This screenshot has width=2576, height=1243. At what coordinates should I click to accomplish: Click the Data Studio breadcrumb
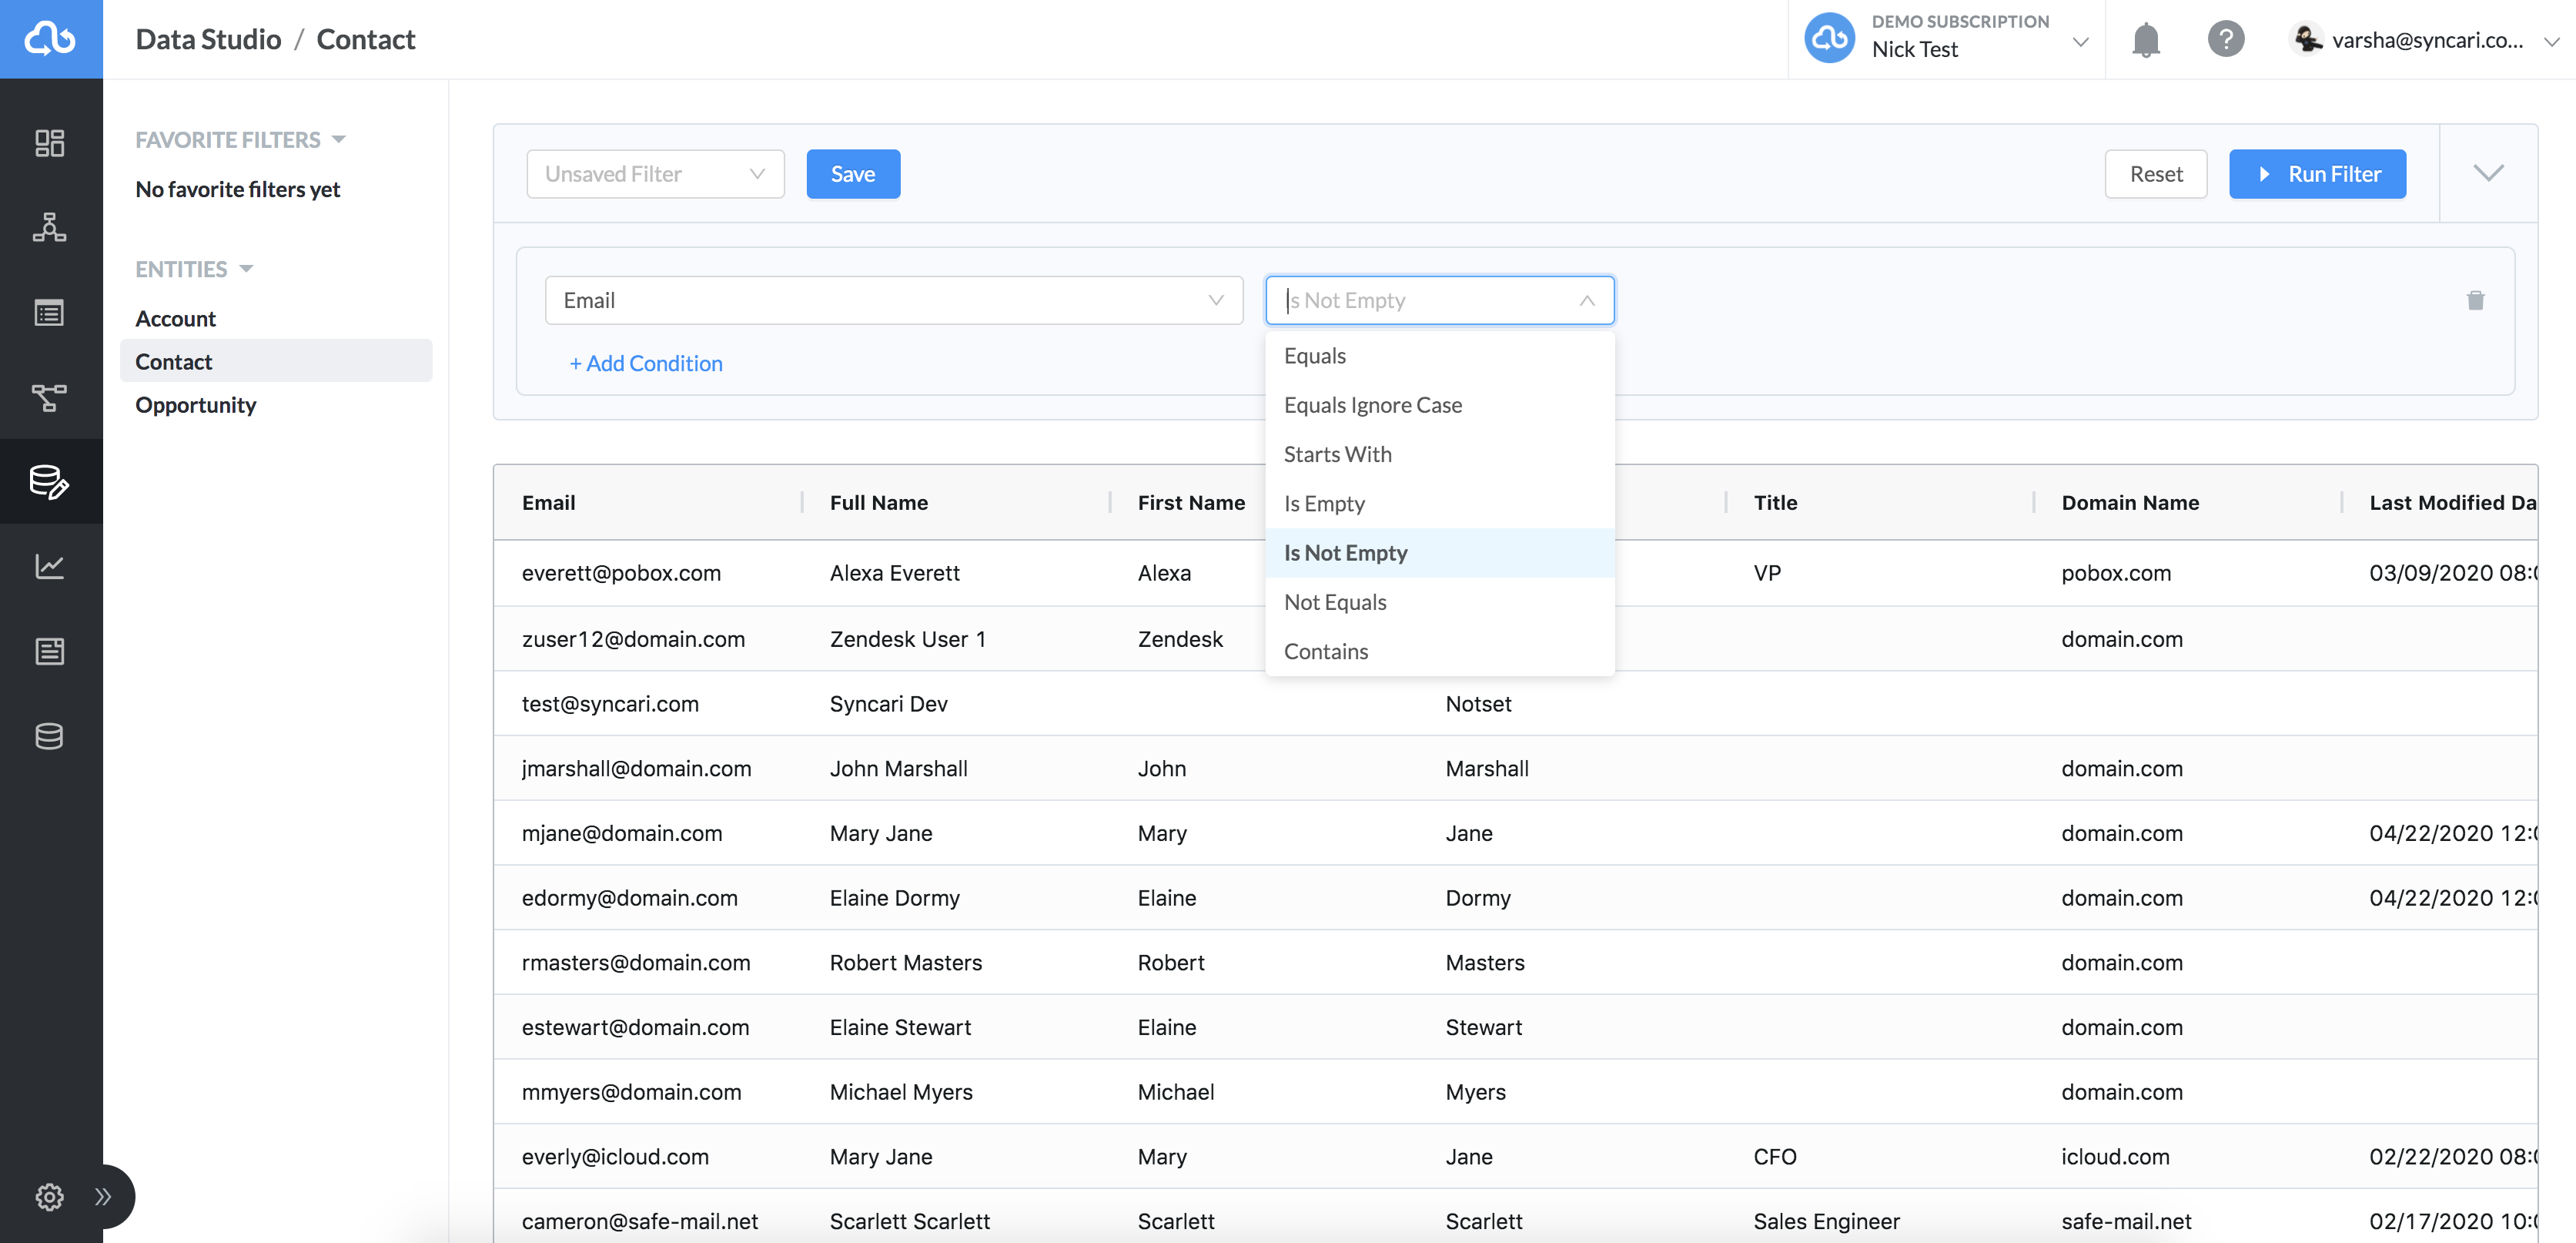[x=208, y=39]
